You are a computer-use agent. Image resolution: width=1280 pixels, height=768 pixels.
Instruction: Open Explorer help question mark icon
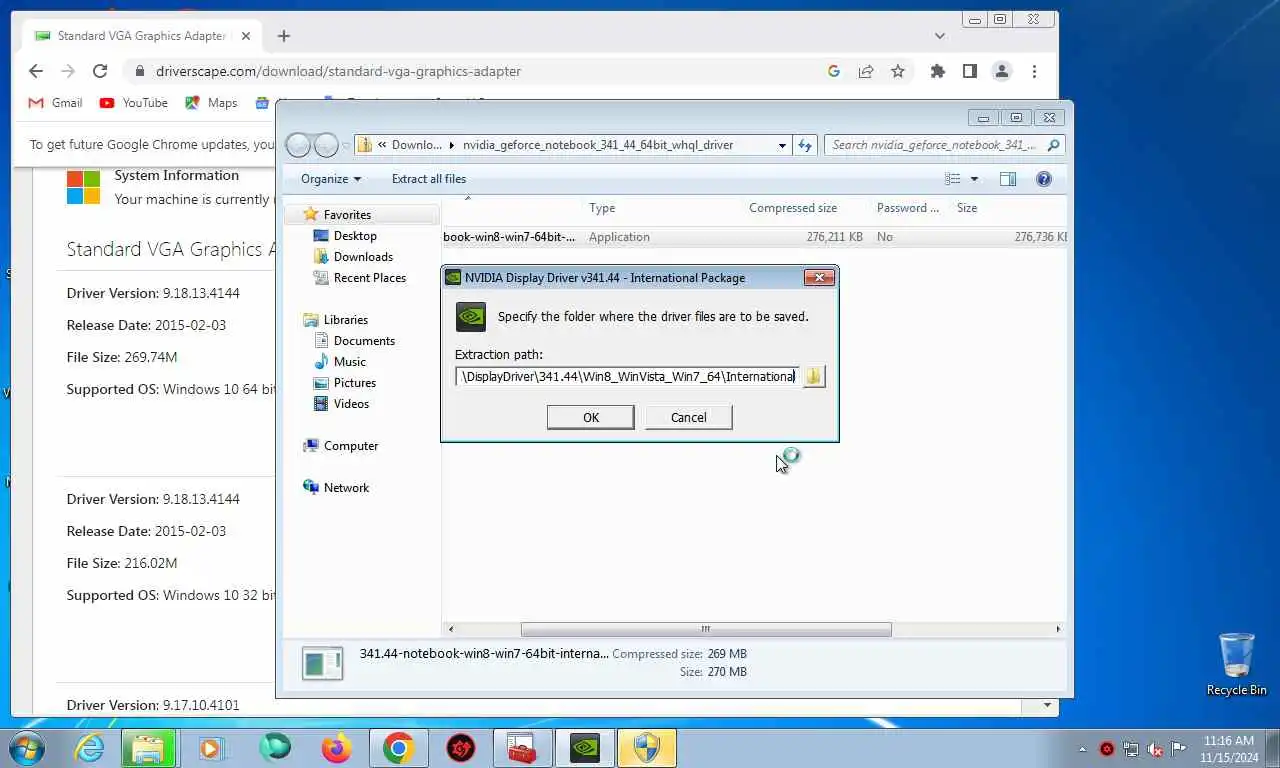click(x=1044, y=179)
